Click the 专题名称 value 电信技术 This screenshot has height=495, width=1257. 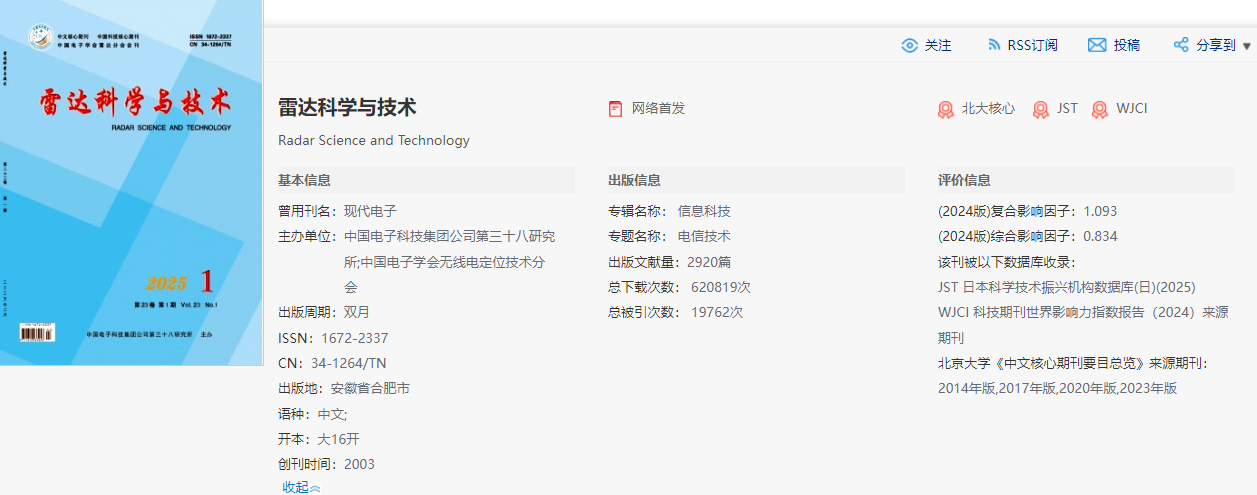704,236
